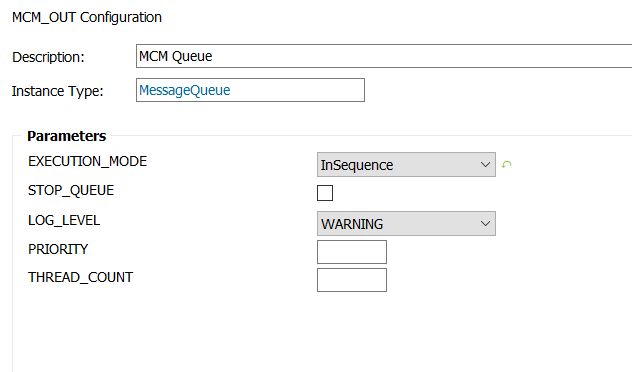
Task: Expand the chevron arrow on the EXECUTION_MODE dropdown
Action: (x=485, y=164)
